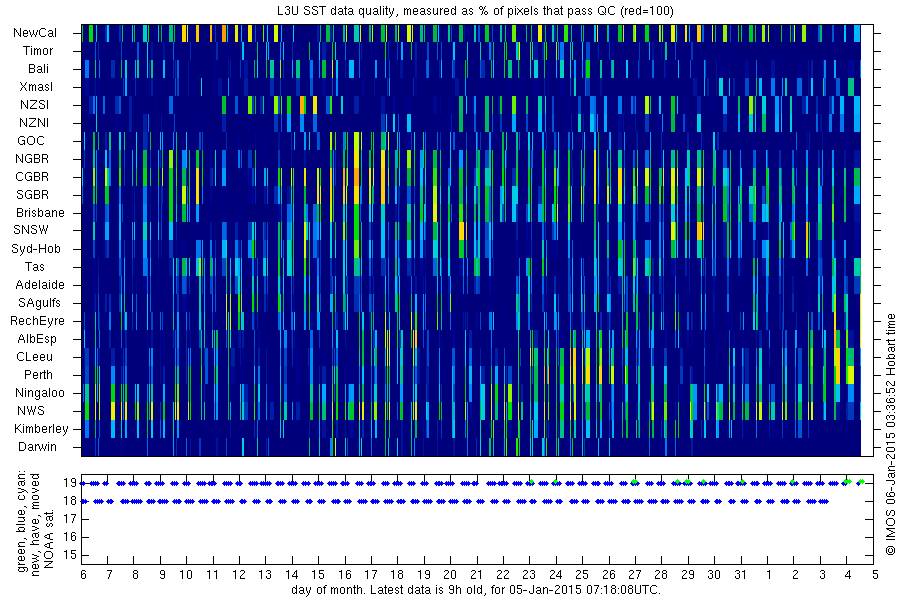This screenshot has height=600, width=900.
Task: Click the Syd-Hob region label
Action: coord(36,249)
